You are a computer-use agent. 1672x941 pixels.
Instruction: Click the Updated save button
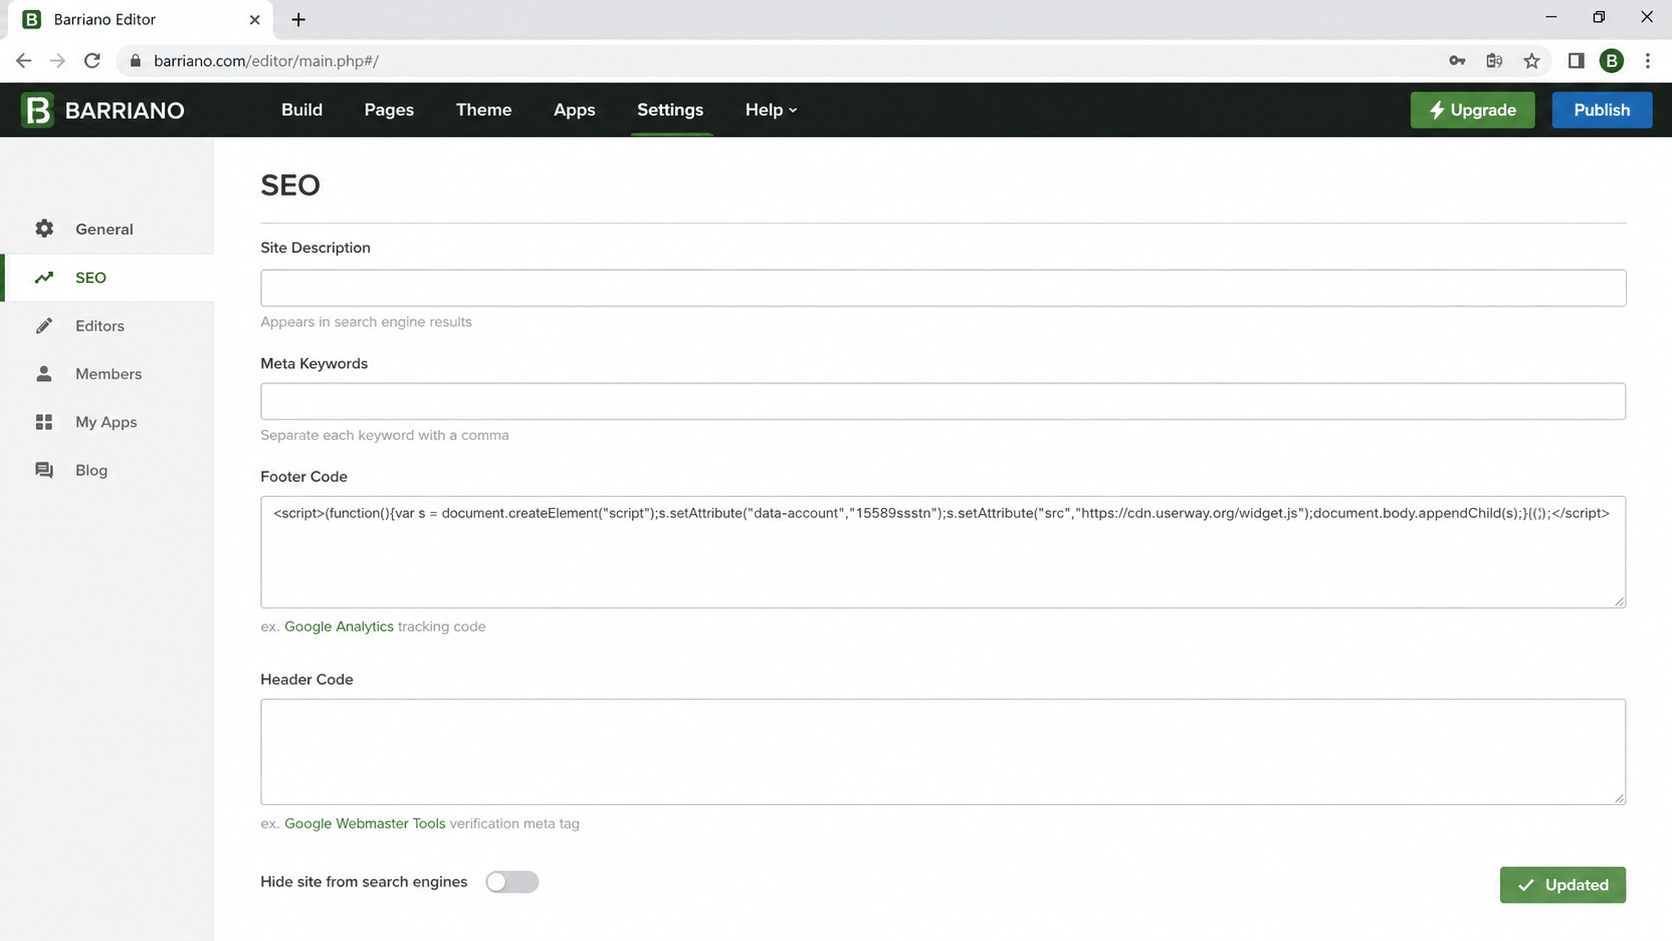[1563, 885]
